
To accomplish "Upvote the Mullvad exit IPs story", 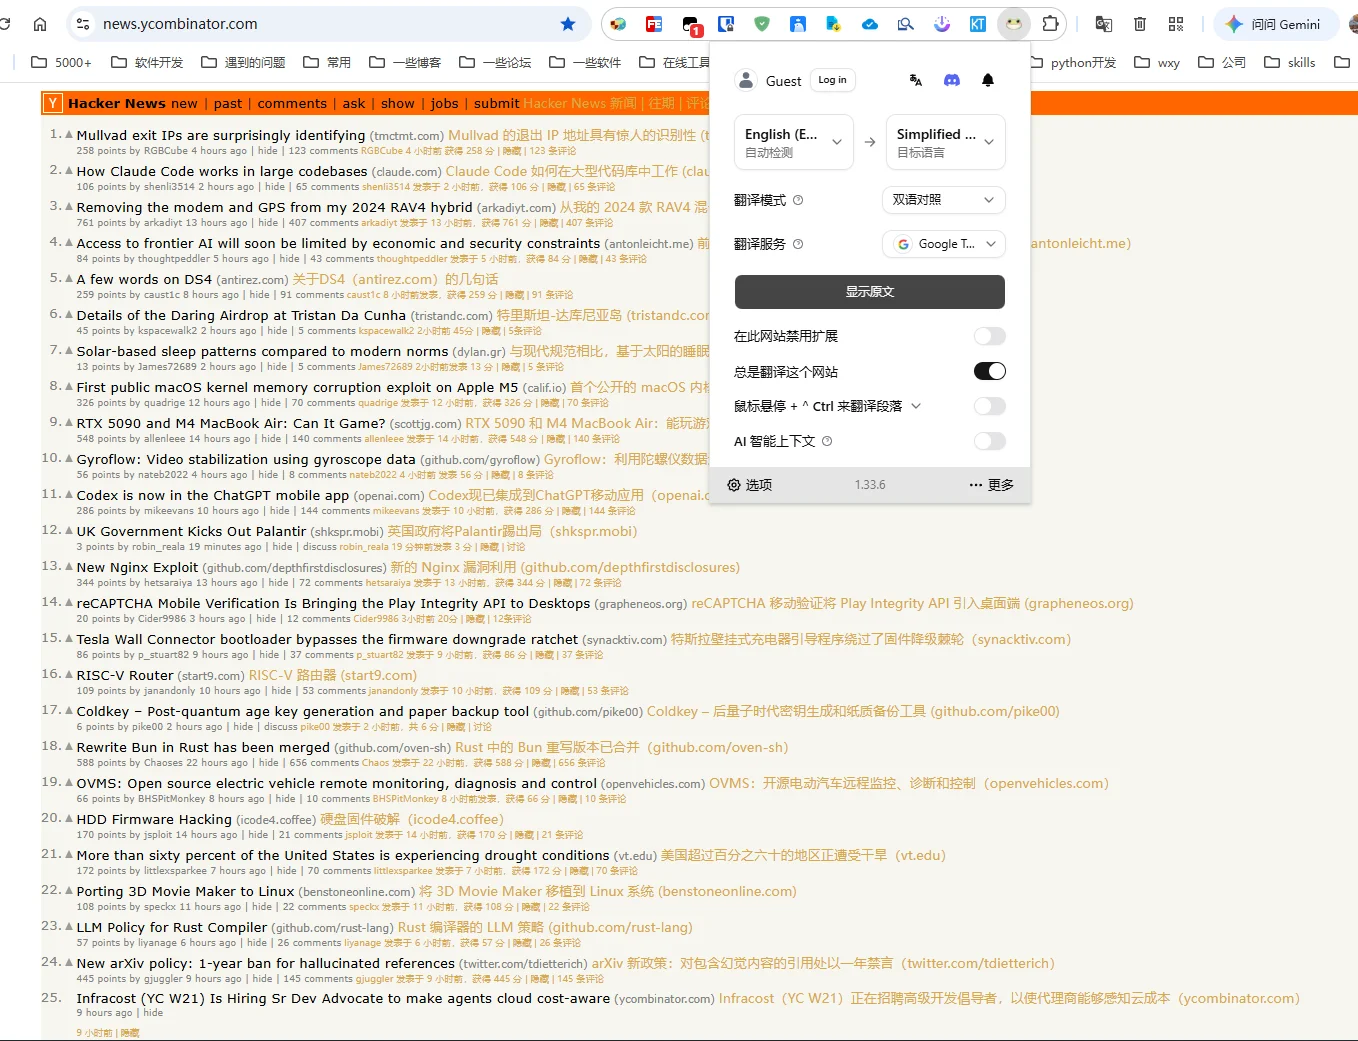I will (x=69, y=134).
